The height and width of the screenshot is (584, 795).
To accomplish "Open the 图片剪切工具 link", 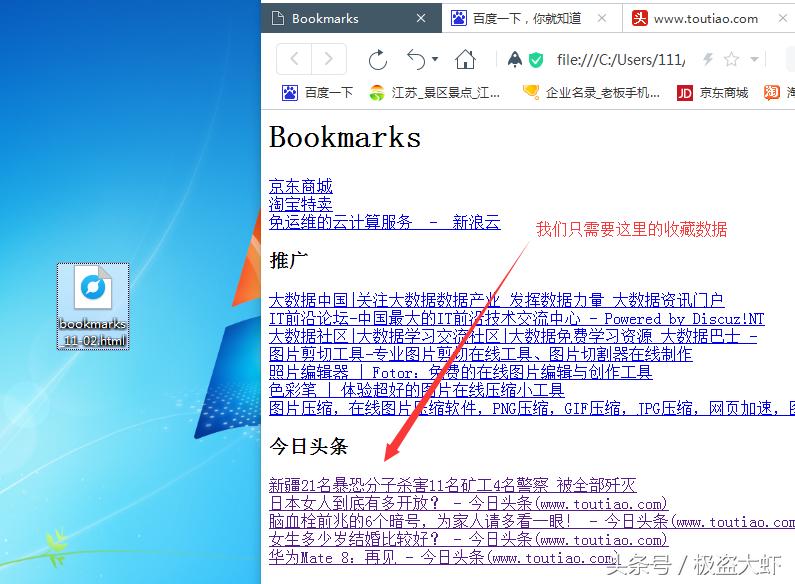I will coord(481,354).
